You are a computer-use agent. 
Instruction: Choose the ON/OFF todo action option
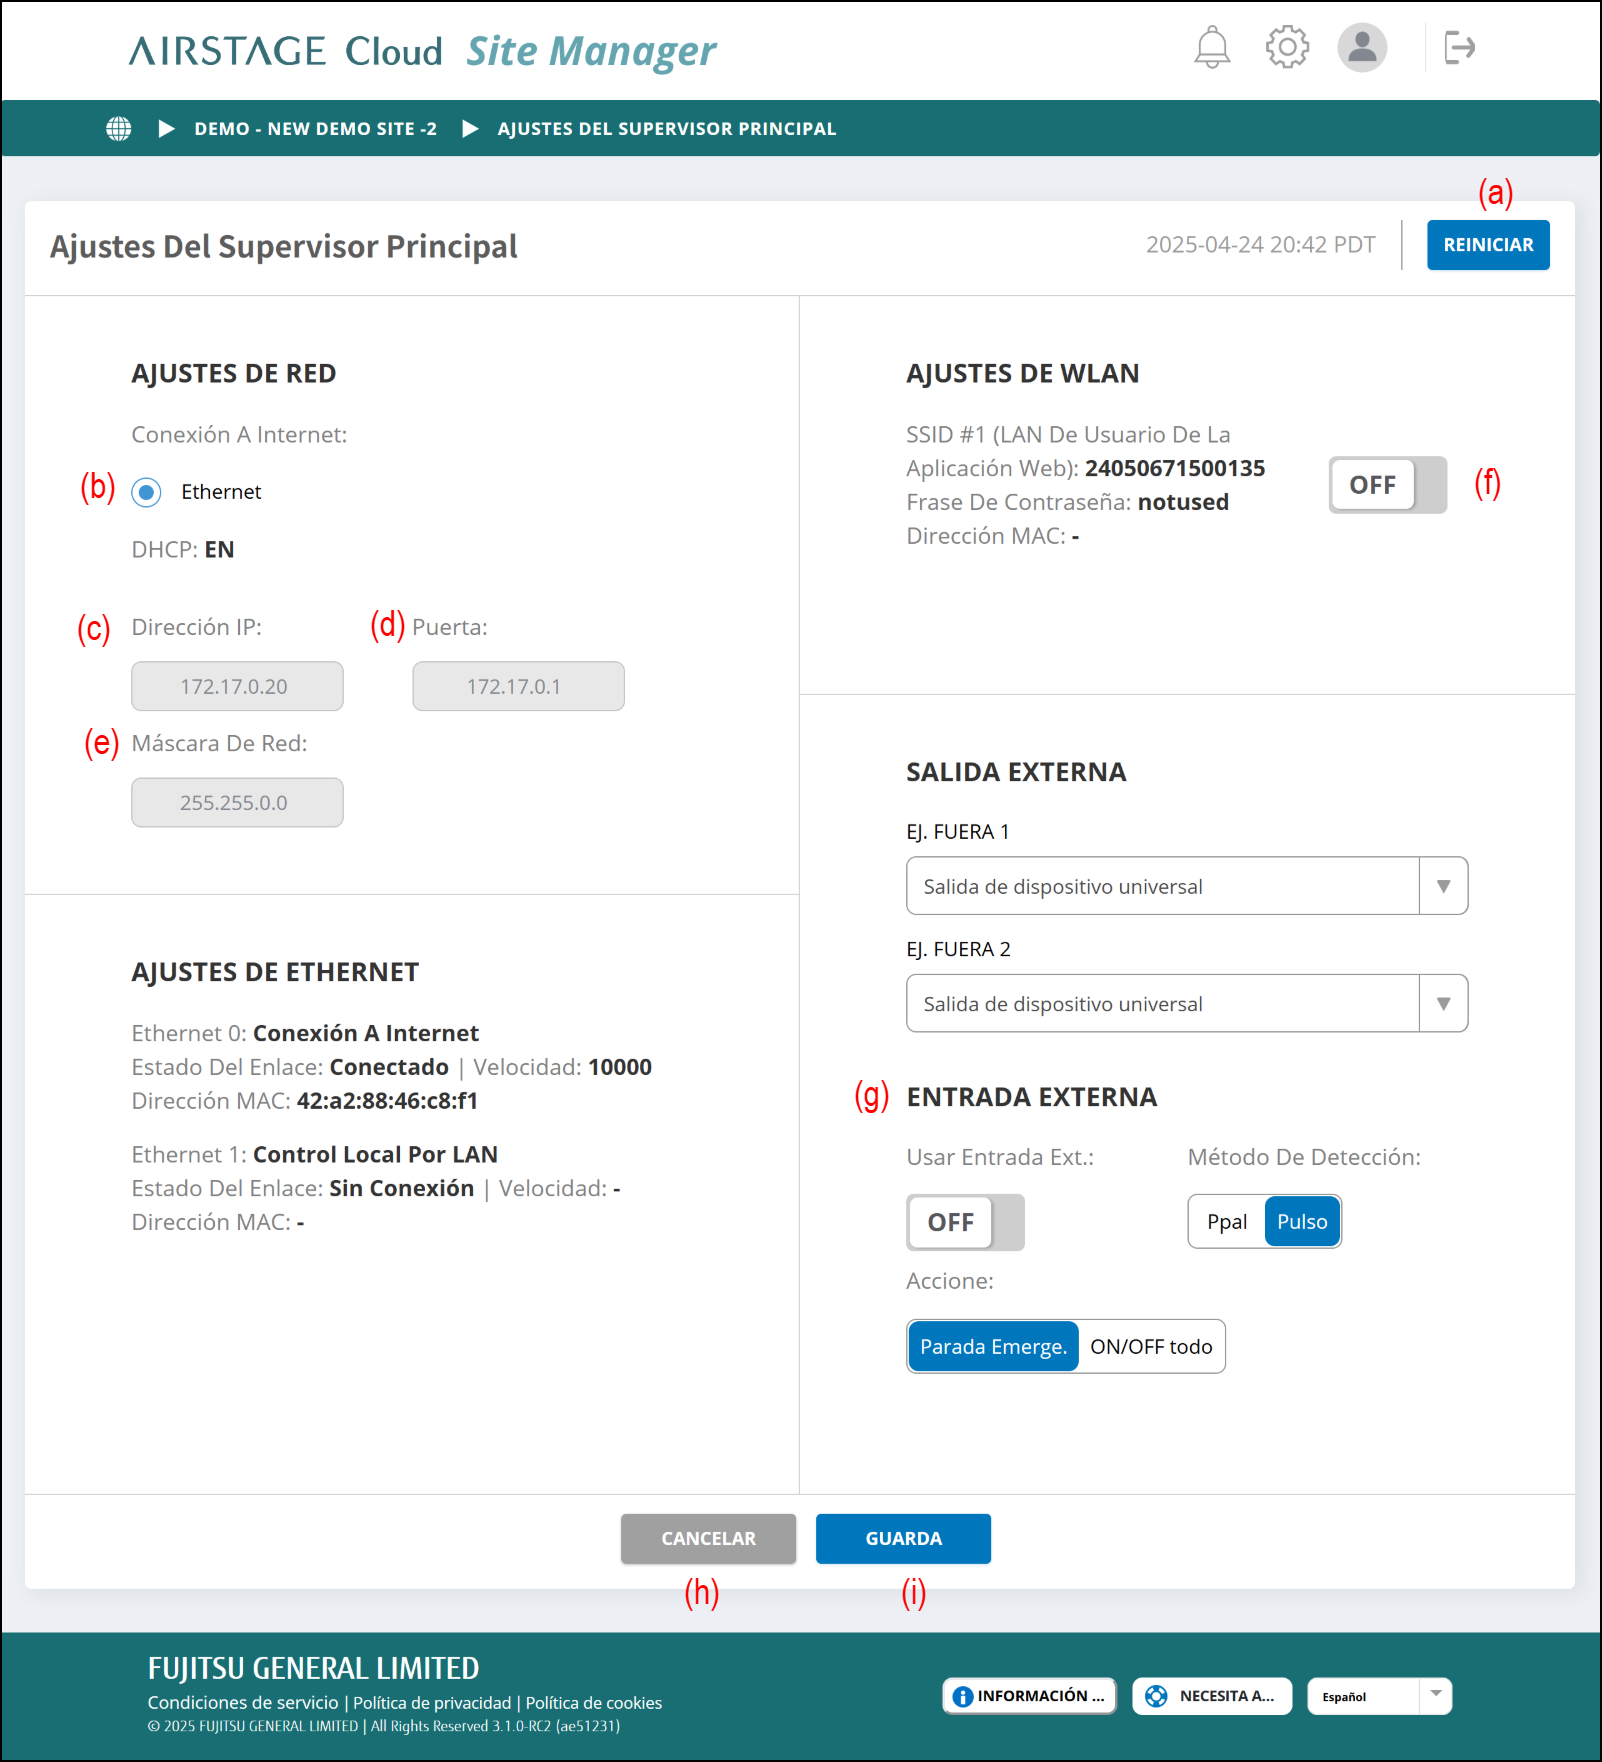(x=1150, y=1347)
